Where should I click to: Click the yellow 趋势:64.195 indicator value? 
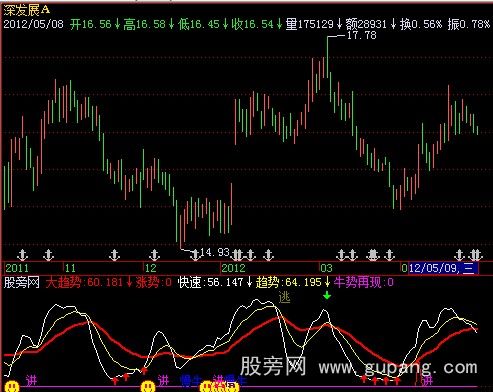(x=289, y=283)
